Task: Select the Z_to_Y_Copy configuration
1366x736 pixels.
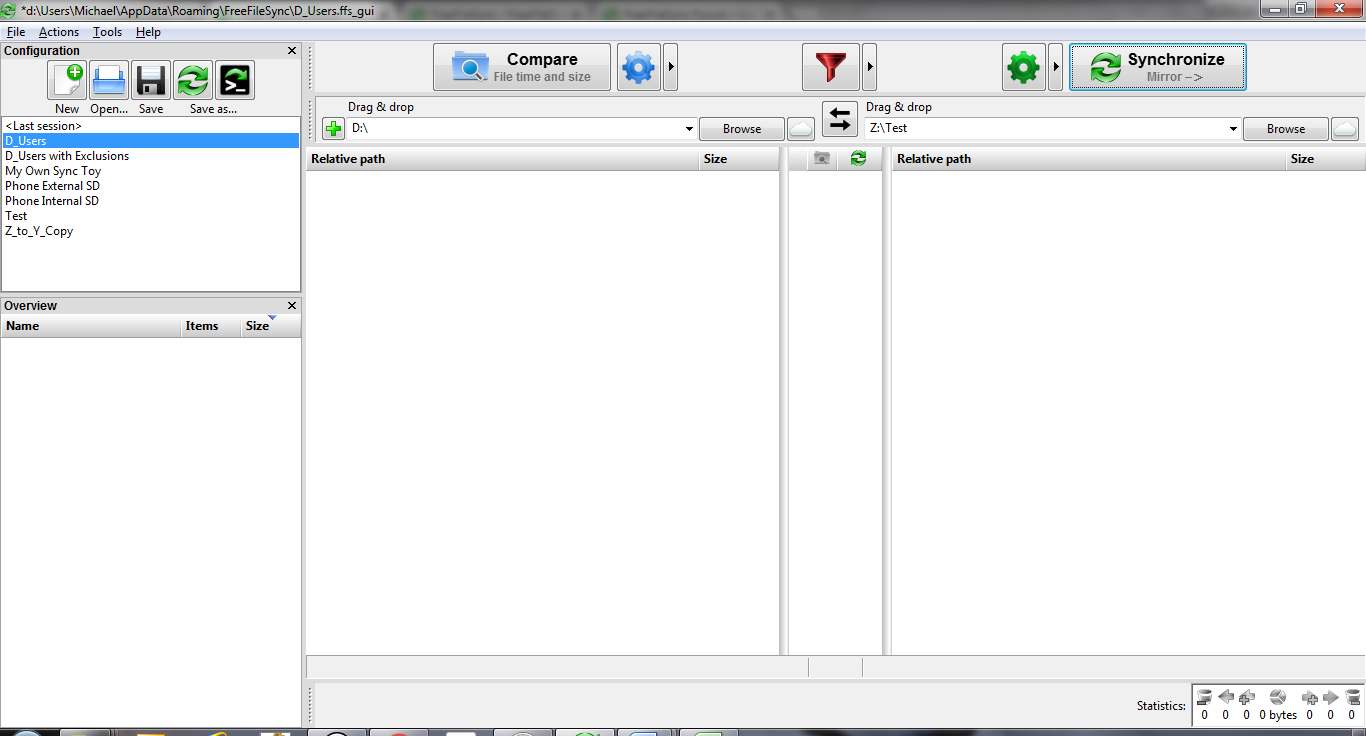Action: coord(151,231)
